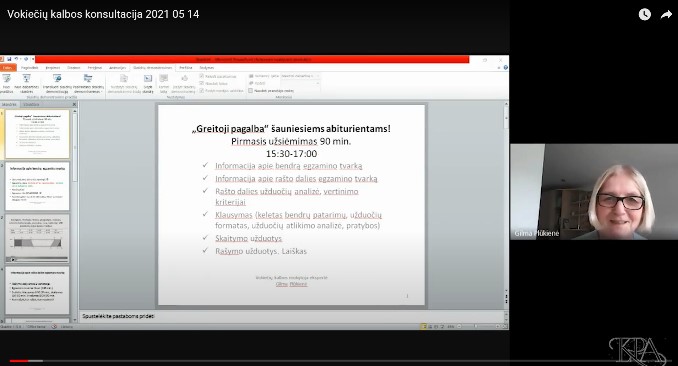Click the Undo icon in quick access toolbar
The image size is (678, 366).
pyautogui.click(x=16, y=59)
